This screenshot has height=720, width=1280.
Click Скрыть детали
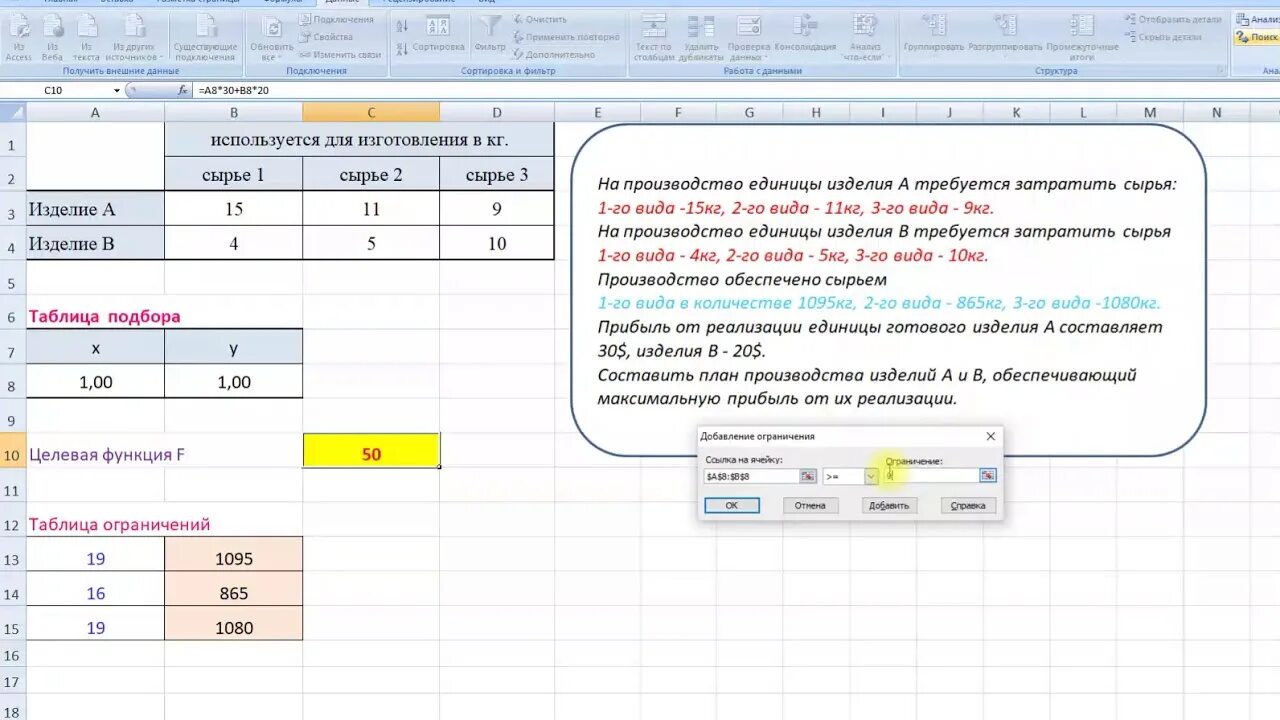1162,37
